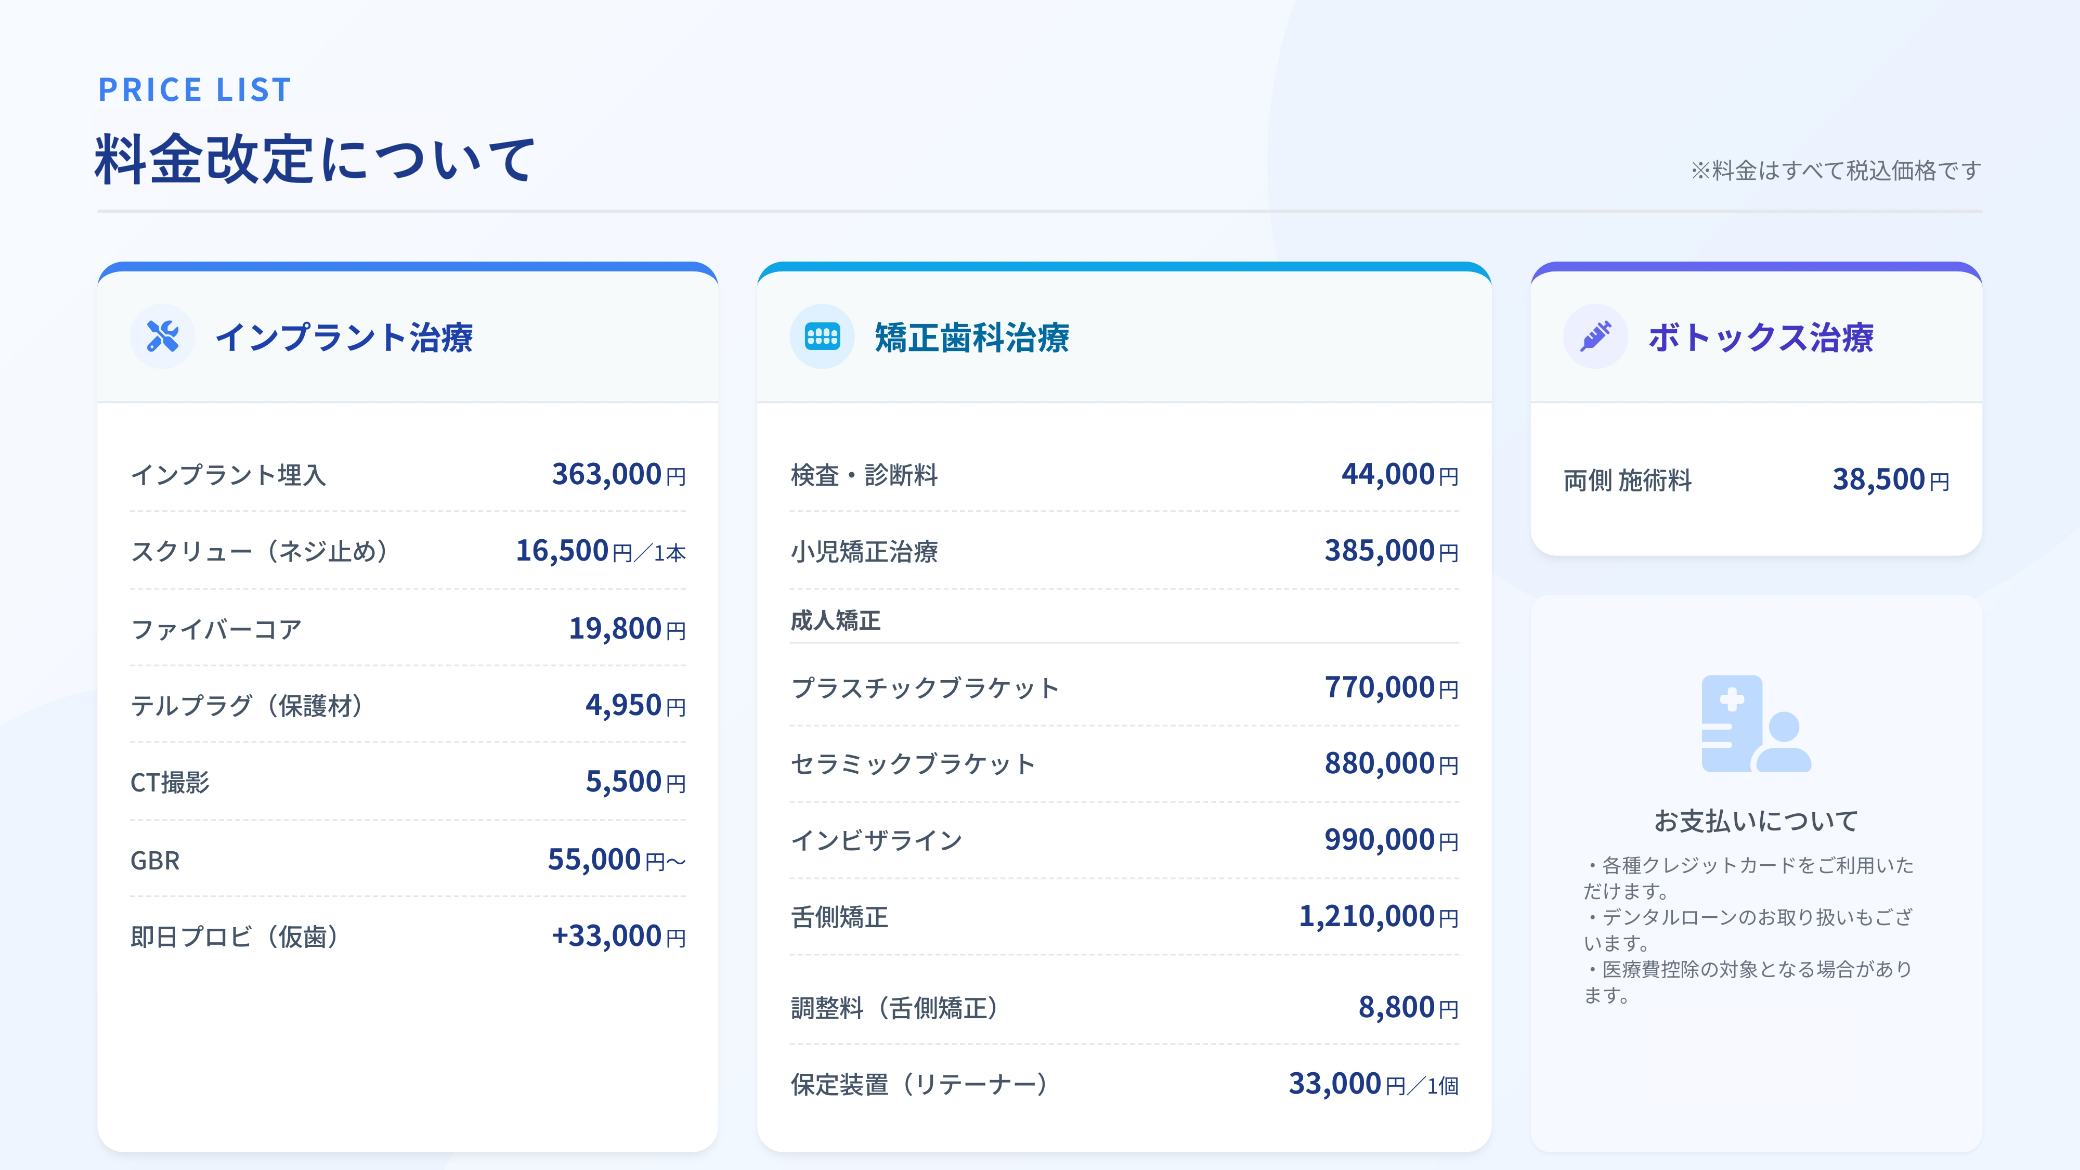Click the 検査・診断料 row
2080x1170 pixels.
(1124, 475)
